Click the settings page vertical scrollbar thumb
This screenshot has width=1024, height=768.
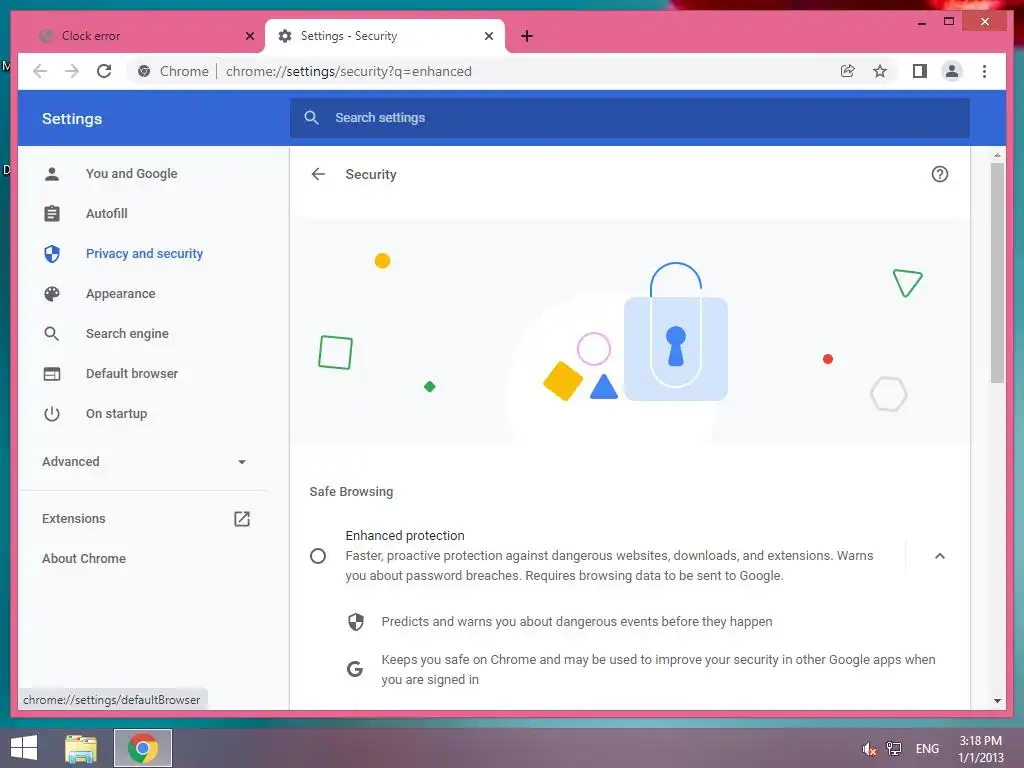click(x=997, y=272)
